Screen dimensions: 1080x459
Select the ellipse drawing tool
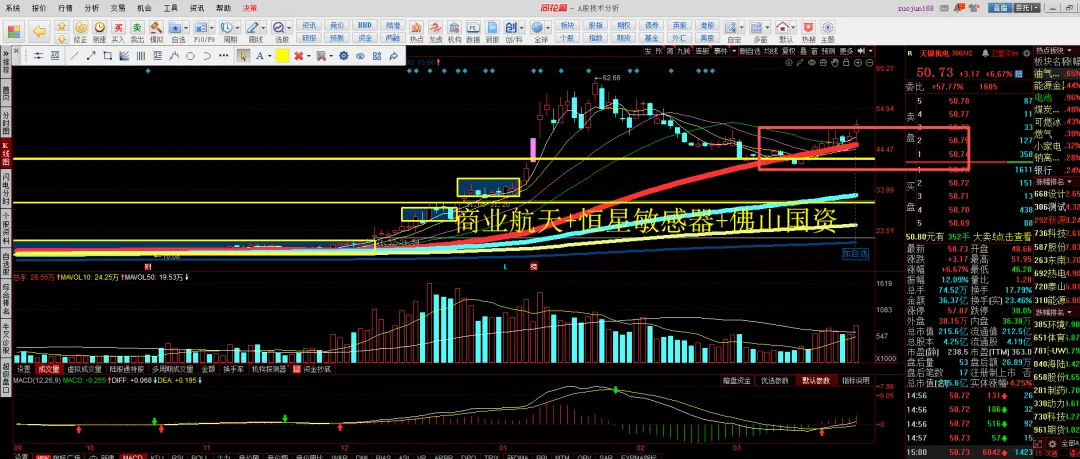point(190,56)
